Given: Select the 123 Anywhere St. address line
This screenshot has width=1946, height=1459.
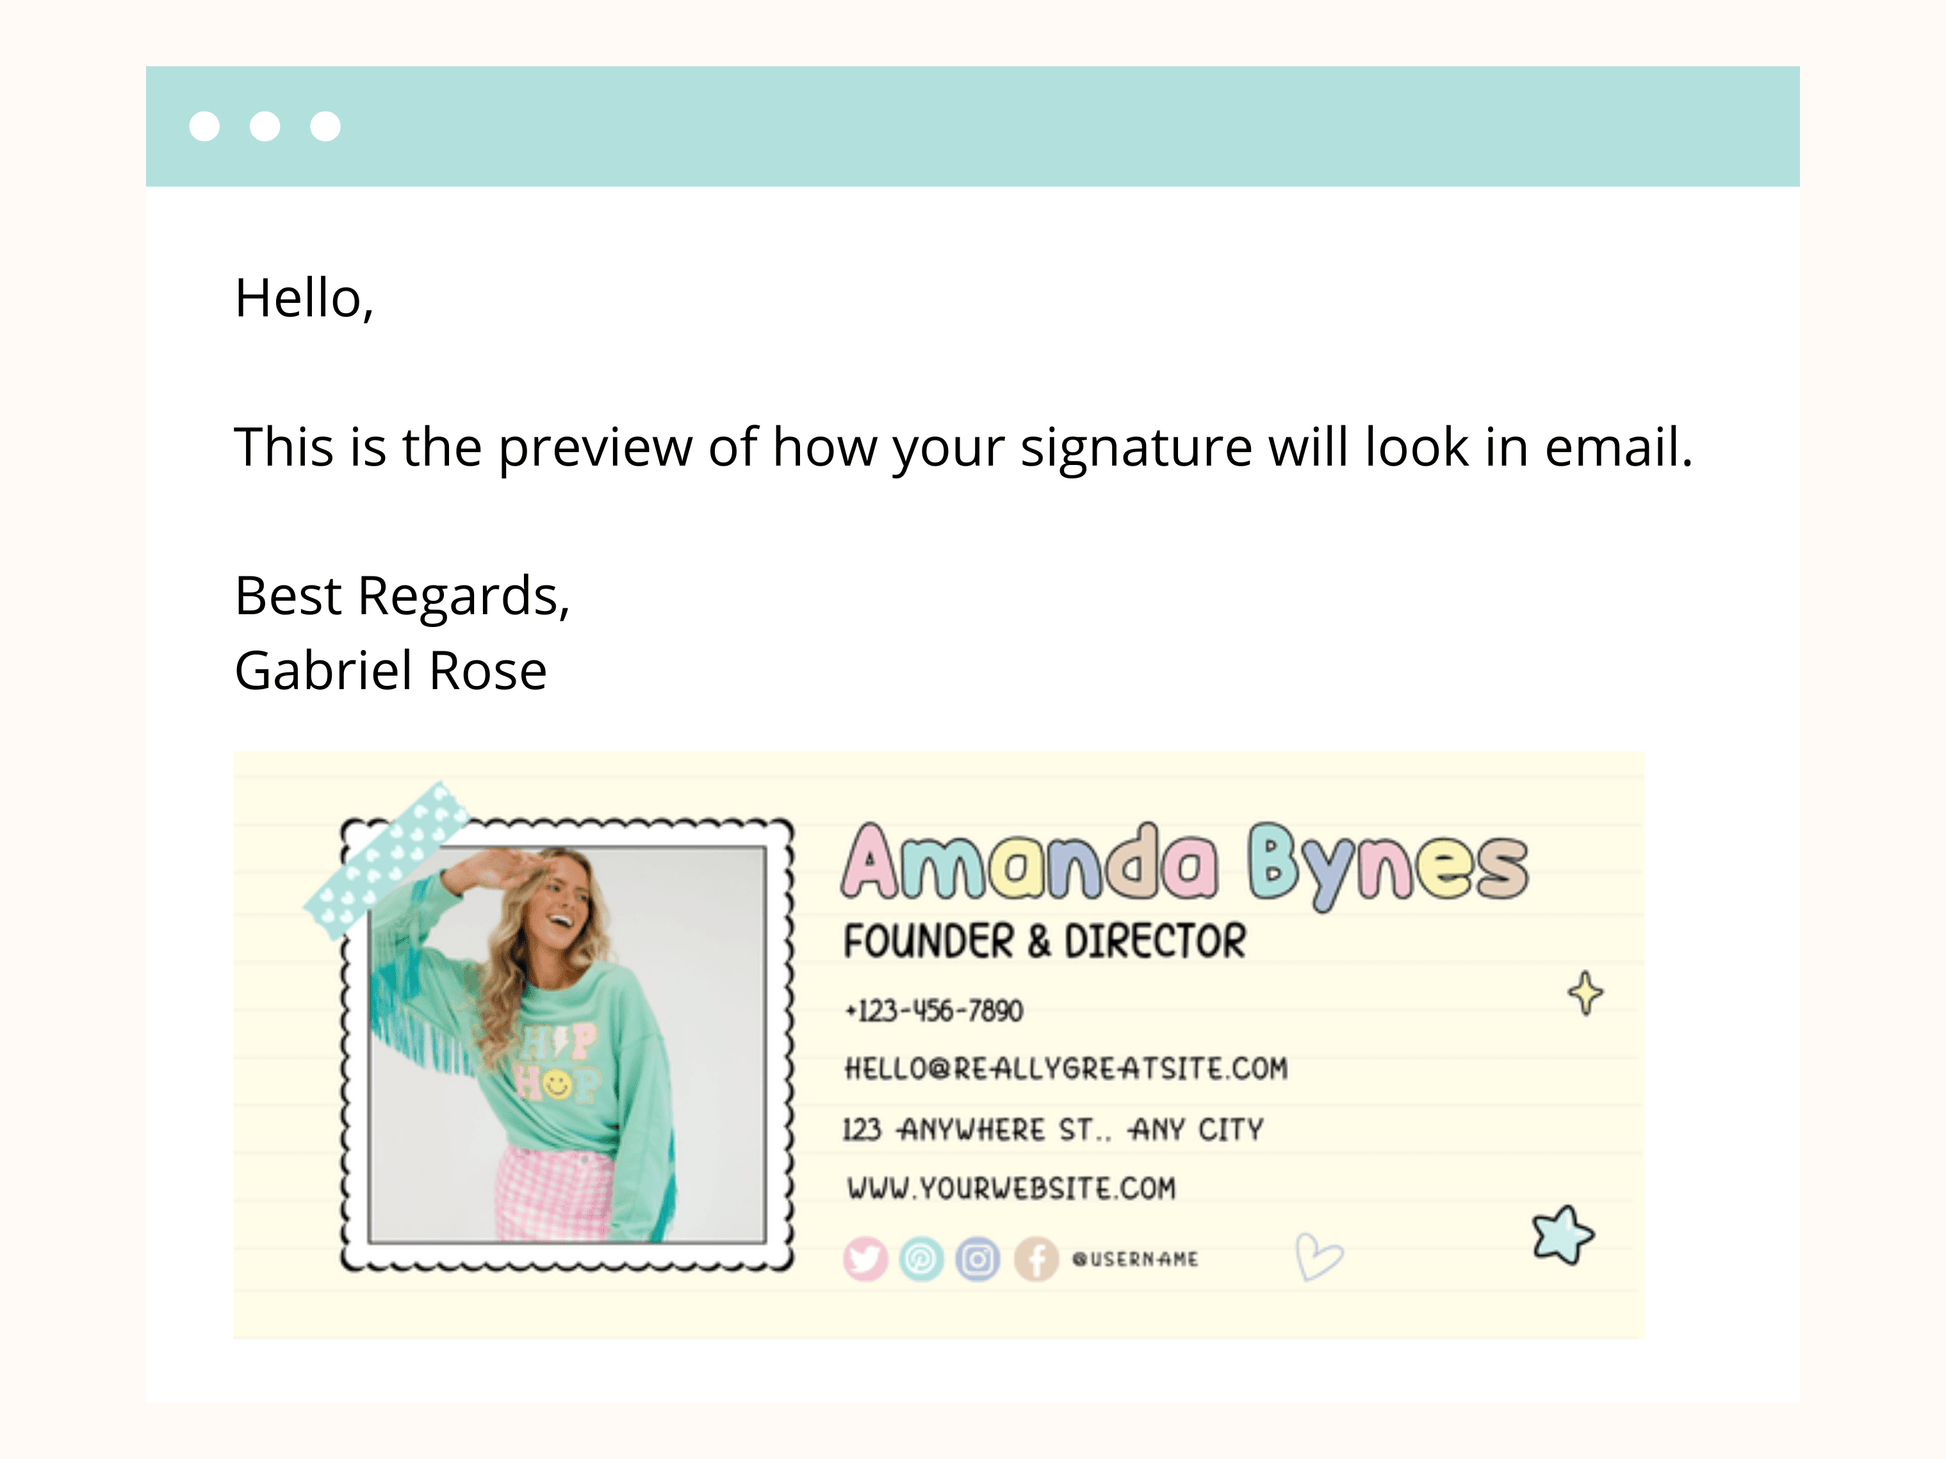Looking at the screenshot, I should point(1053,1130).
